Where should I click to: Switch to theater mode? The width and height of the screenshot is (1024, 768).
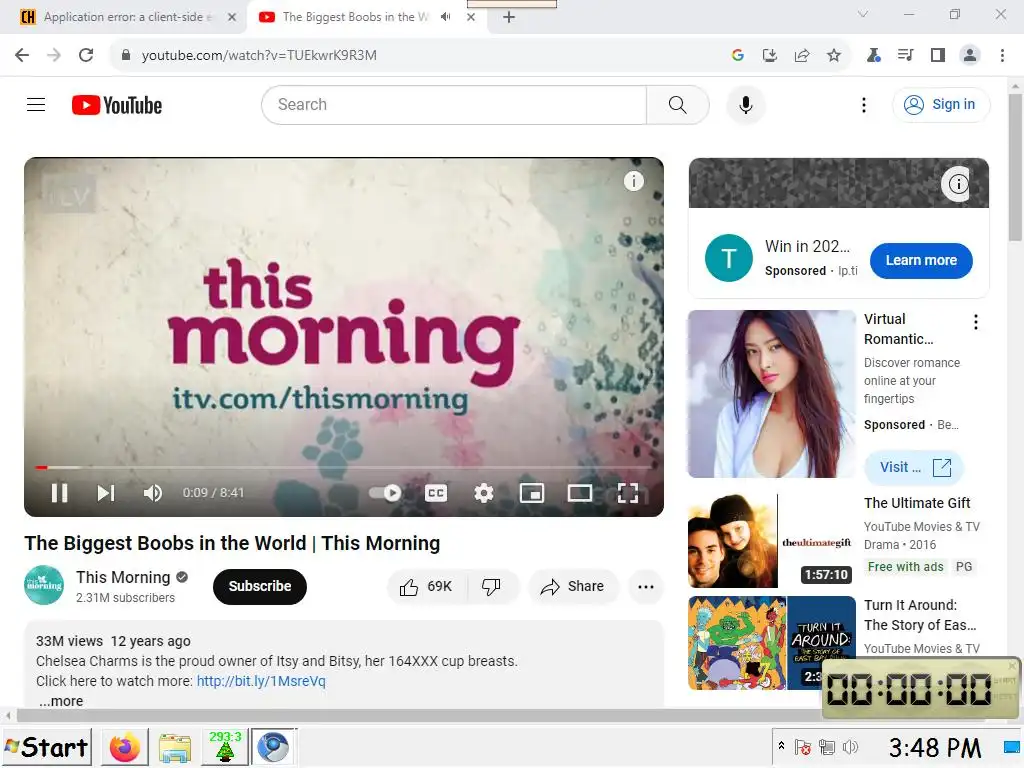pyautogui.click(x=579, y=493)
